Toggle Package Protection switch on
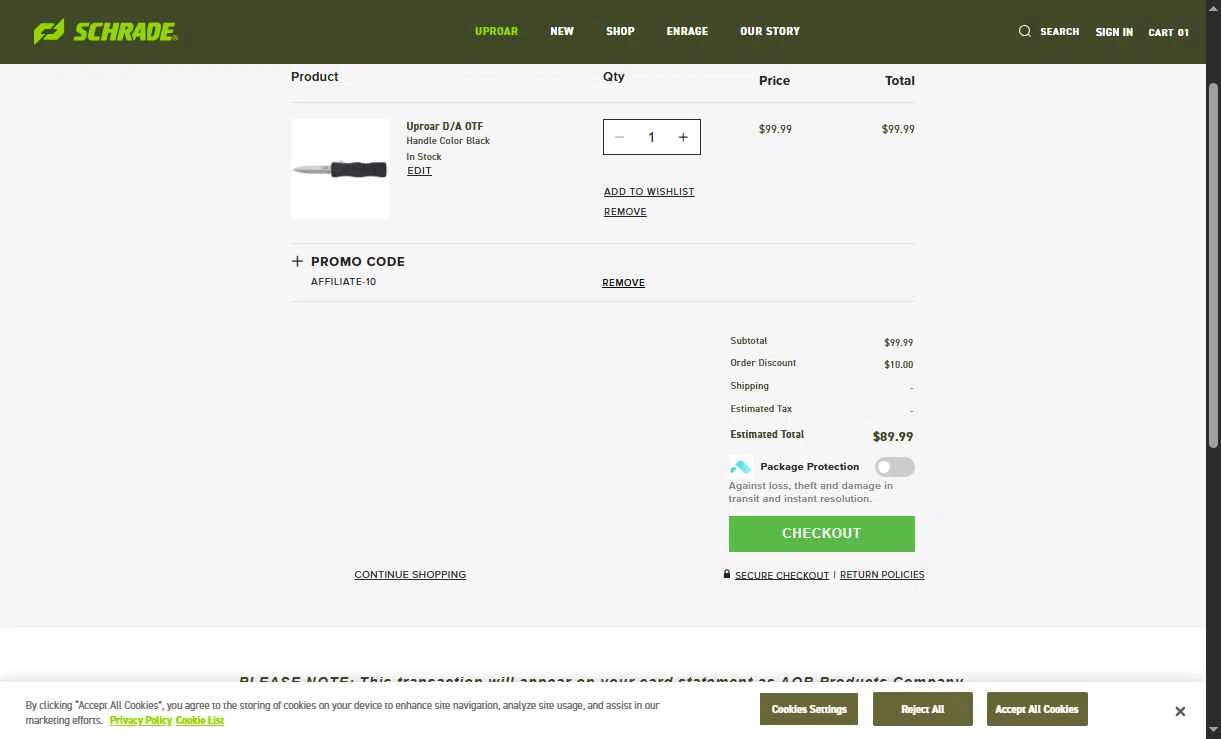The height and width of the screenshot is (739, 1221). pyautogui.click(x=894, y=467)
